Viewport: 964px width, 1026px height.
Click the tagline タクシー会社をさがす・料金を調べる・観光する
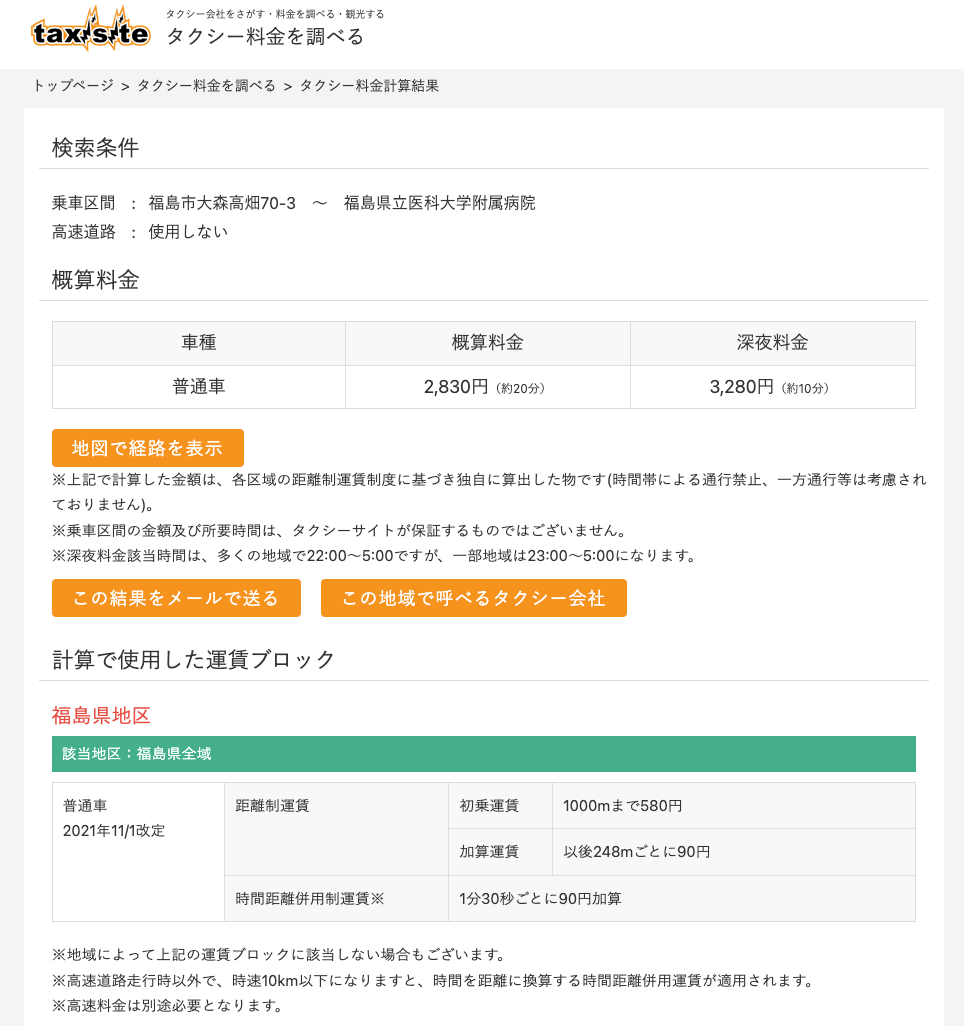(275, 14)
